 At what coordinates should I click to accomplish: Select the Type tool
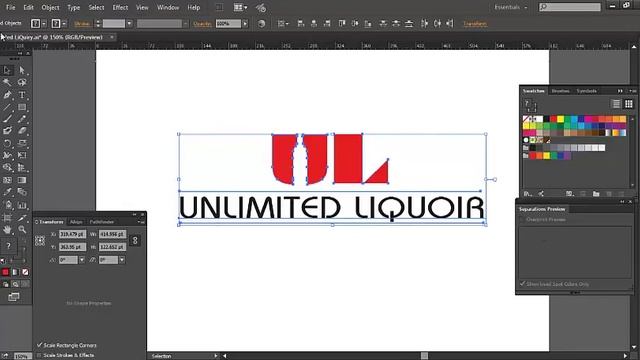pos(22,95)
